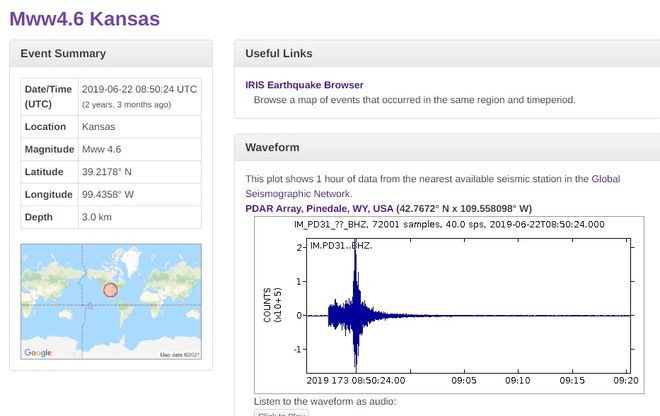Select the Longitude value 99.4358° W

pos(108,195)
